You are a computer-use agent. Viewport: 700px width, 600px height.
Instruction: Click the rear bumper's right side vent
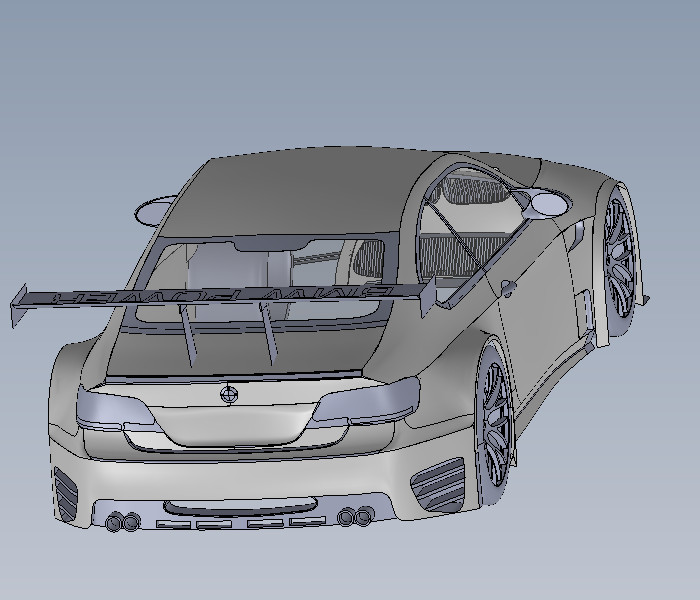438,485
